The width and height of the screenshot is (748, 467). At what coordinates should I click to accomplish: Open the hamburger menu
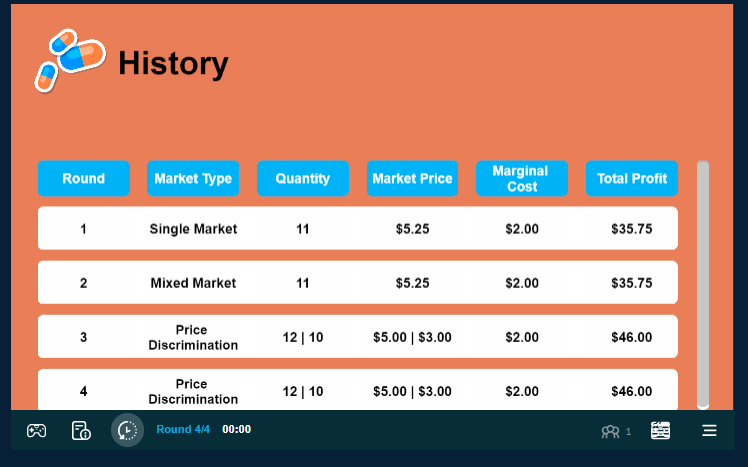tap(709, 430)
